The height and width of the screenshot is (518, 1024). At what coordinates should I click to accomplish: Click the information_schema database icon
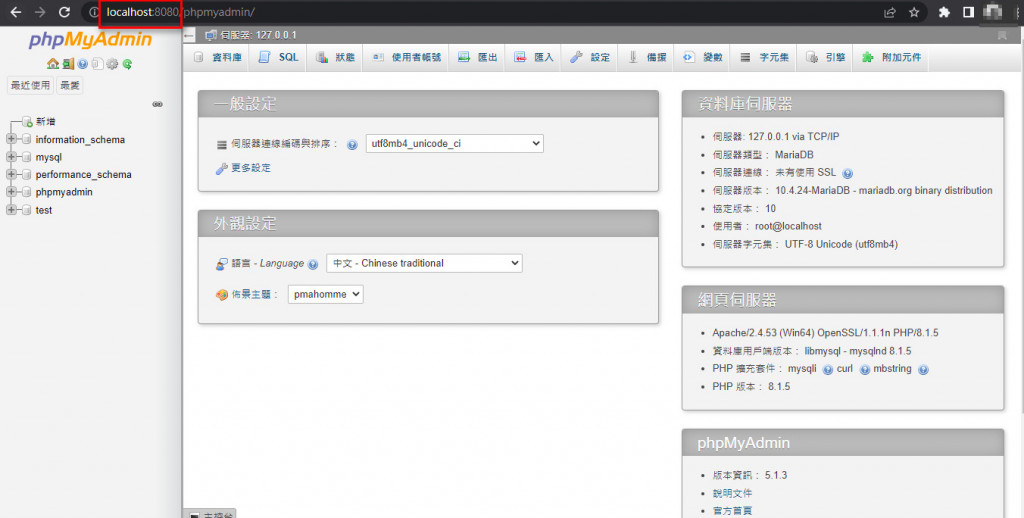click(x=26, y=139)
